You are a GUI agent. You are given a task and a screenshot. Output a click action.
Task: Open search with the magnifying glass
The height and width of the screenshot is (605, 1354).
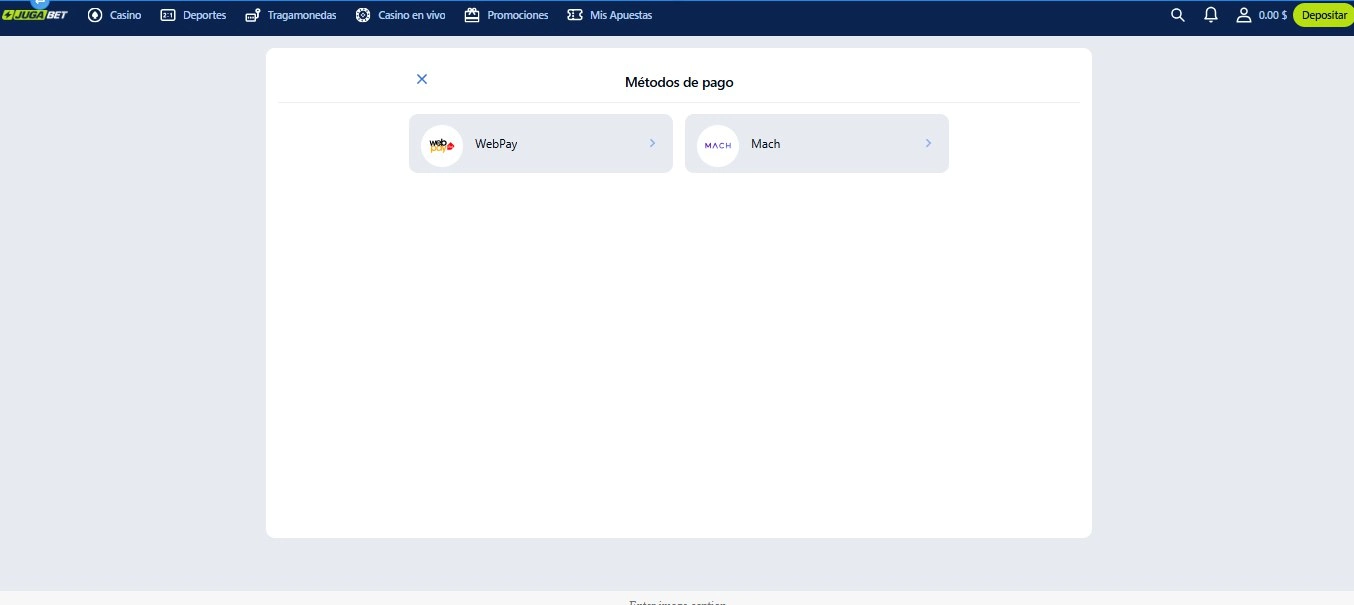click(1178, 15)
